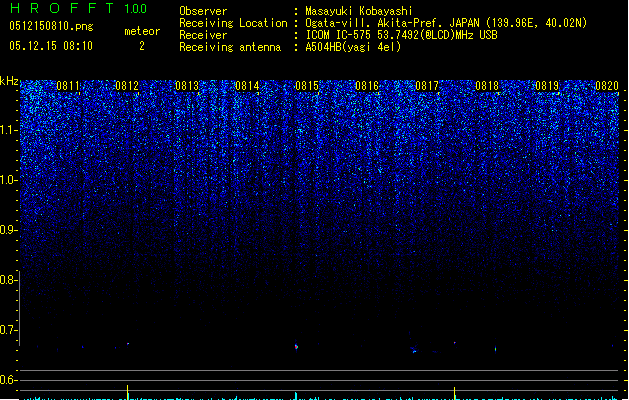Select observer name Masayuki Kobayashi

359,11
